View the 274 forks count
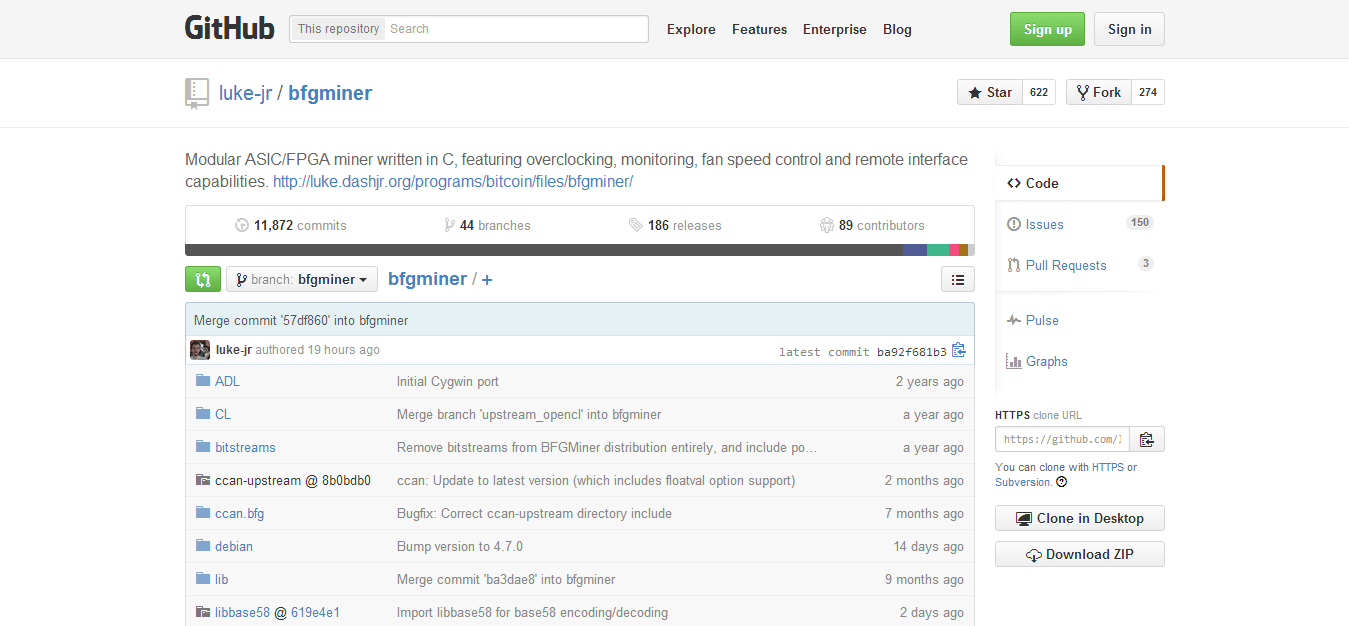This screenshot has height=626, width=1349. 1148,92
